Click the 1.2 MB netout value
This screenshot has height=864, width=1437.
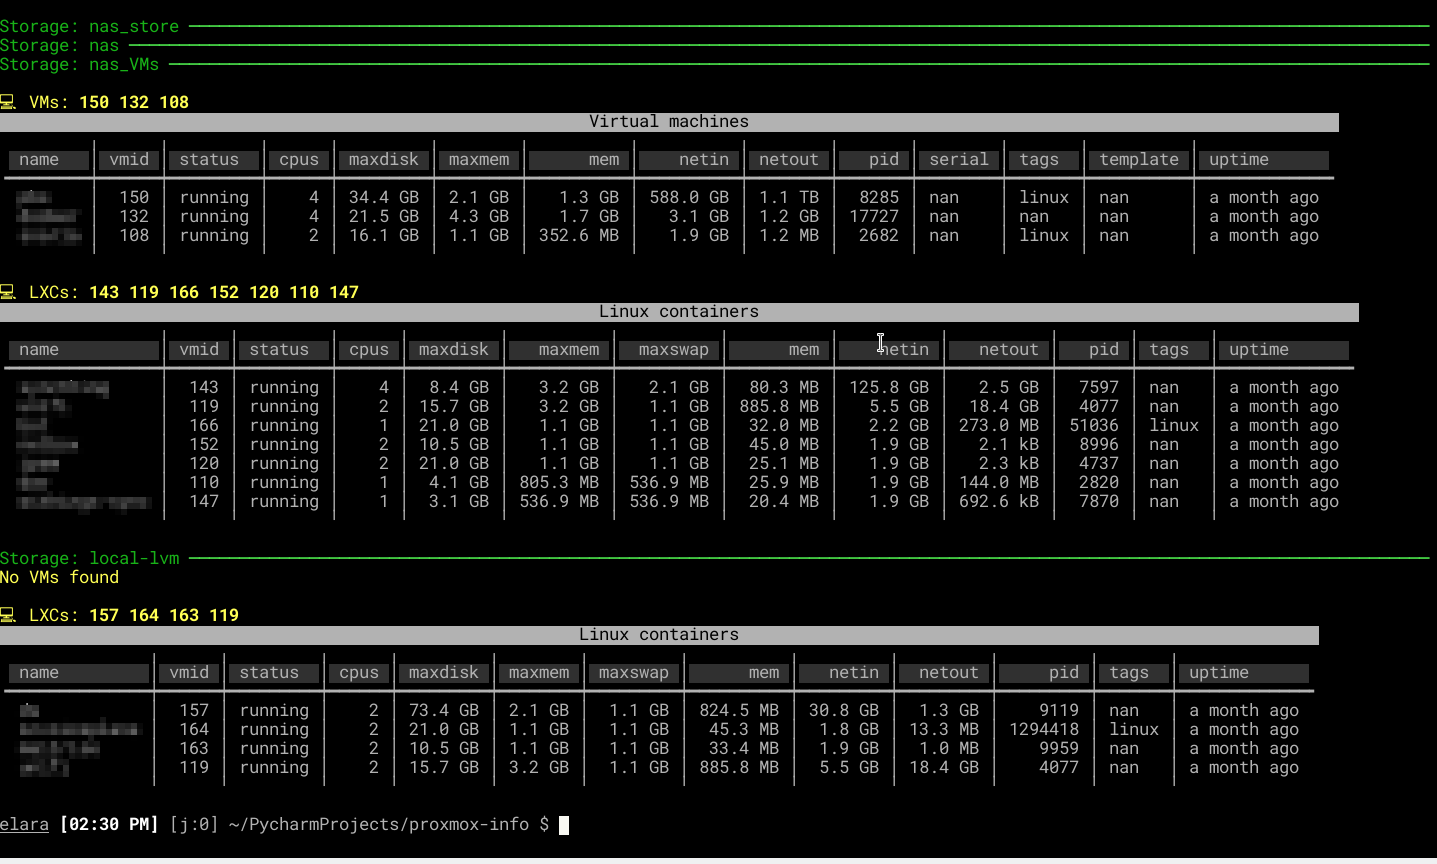coord(789,235)
